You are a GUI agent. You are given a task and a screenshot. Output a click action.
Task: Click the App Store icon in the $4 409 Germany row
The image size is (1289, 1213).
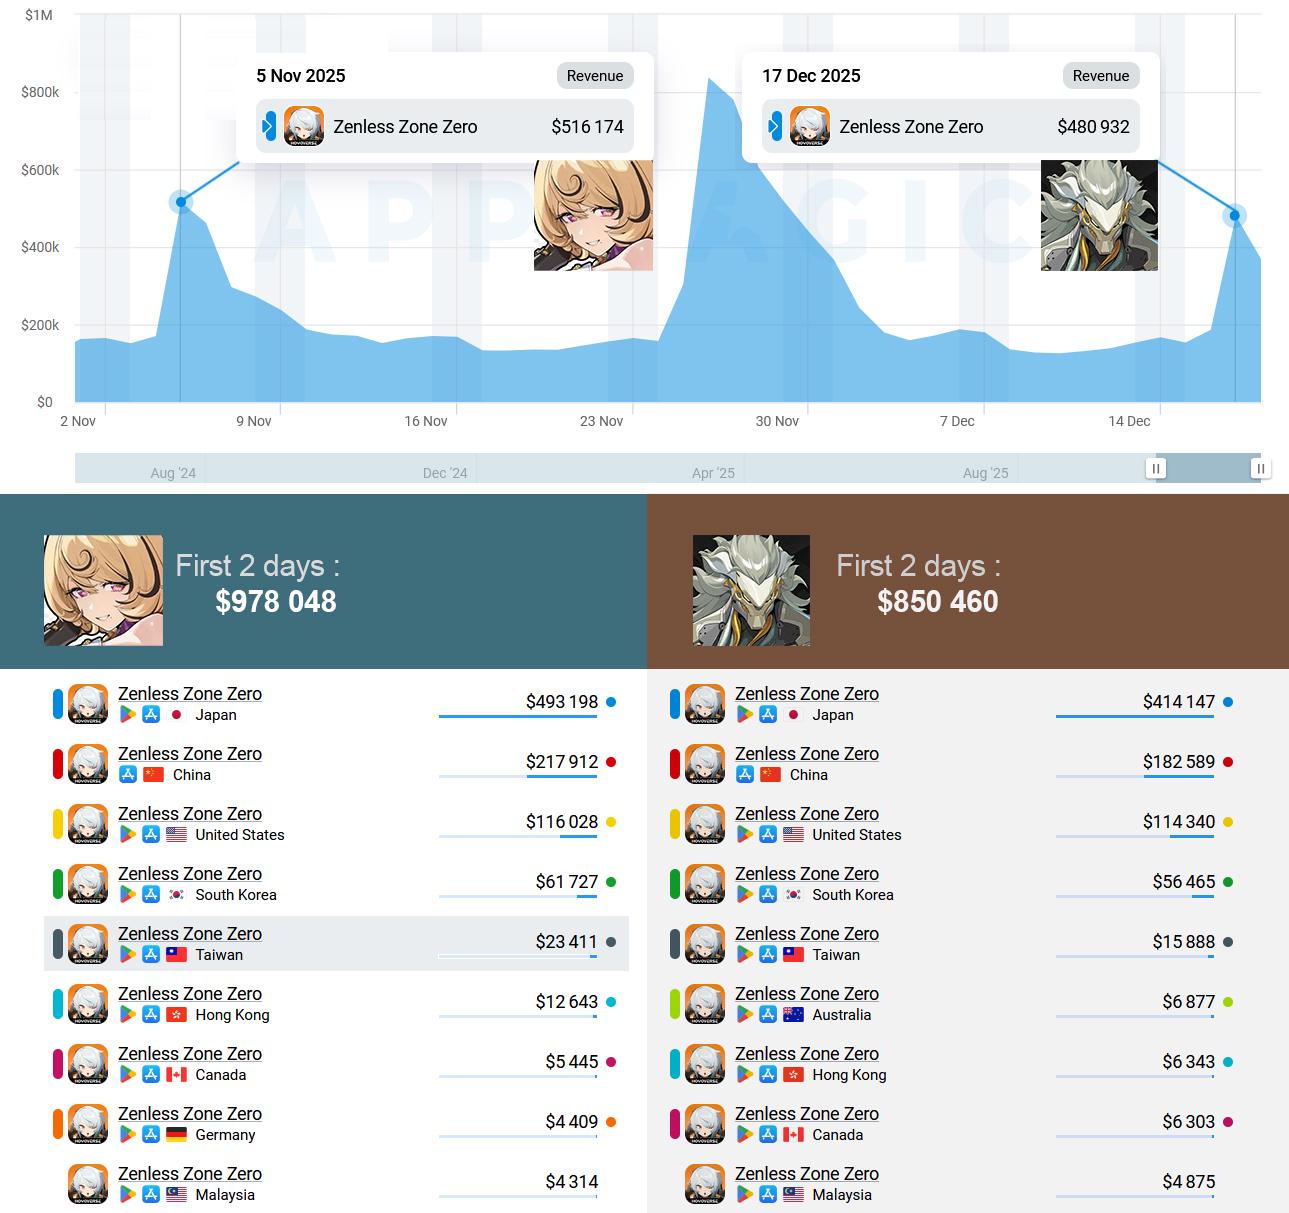click(151, 1135)
